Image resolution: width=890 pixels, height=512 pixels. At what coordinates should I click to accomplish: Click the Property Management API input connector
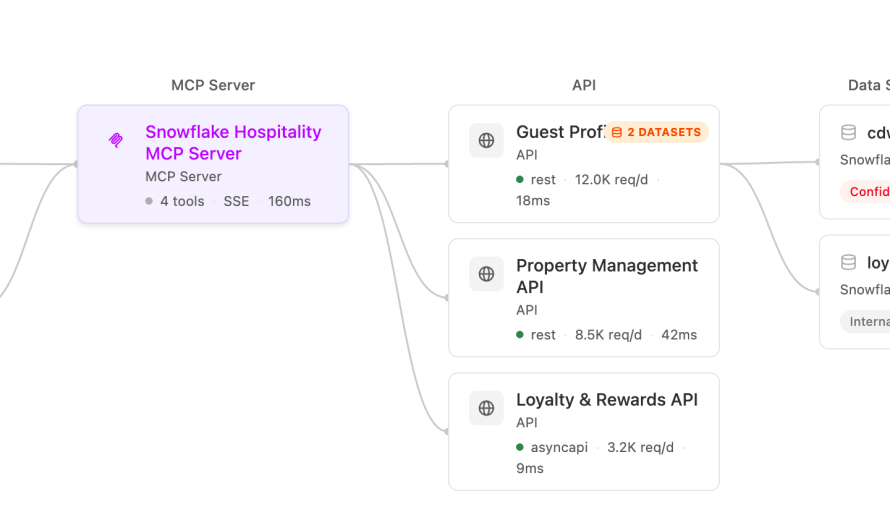coord(447,297)
